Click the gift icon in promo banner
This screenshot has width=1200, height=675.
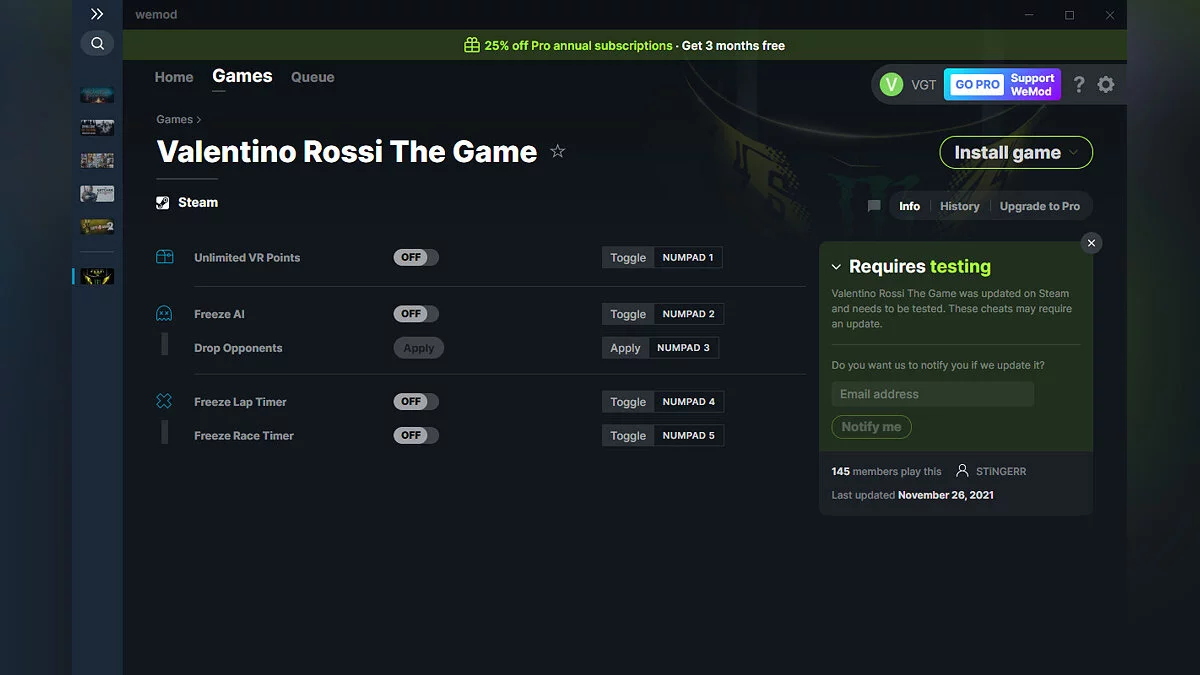[472, 45]
